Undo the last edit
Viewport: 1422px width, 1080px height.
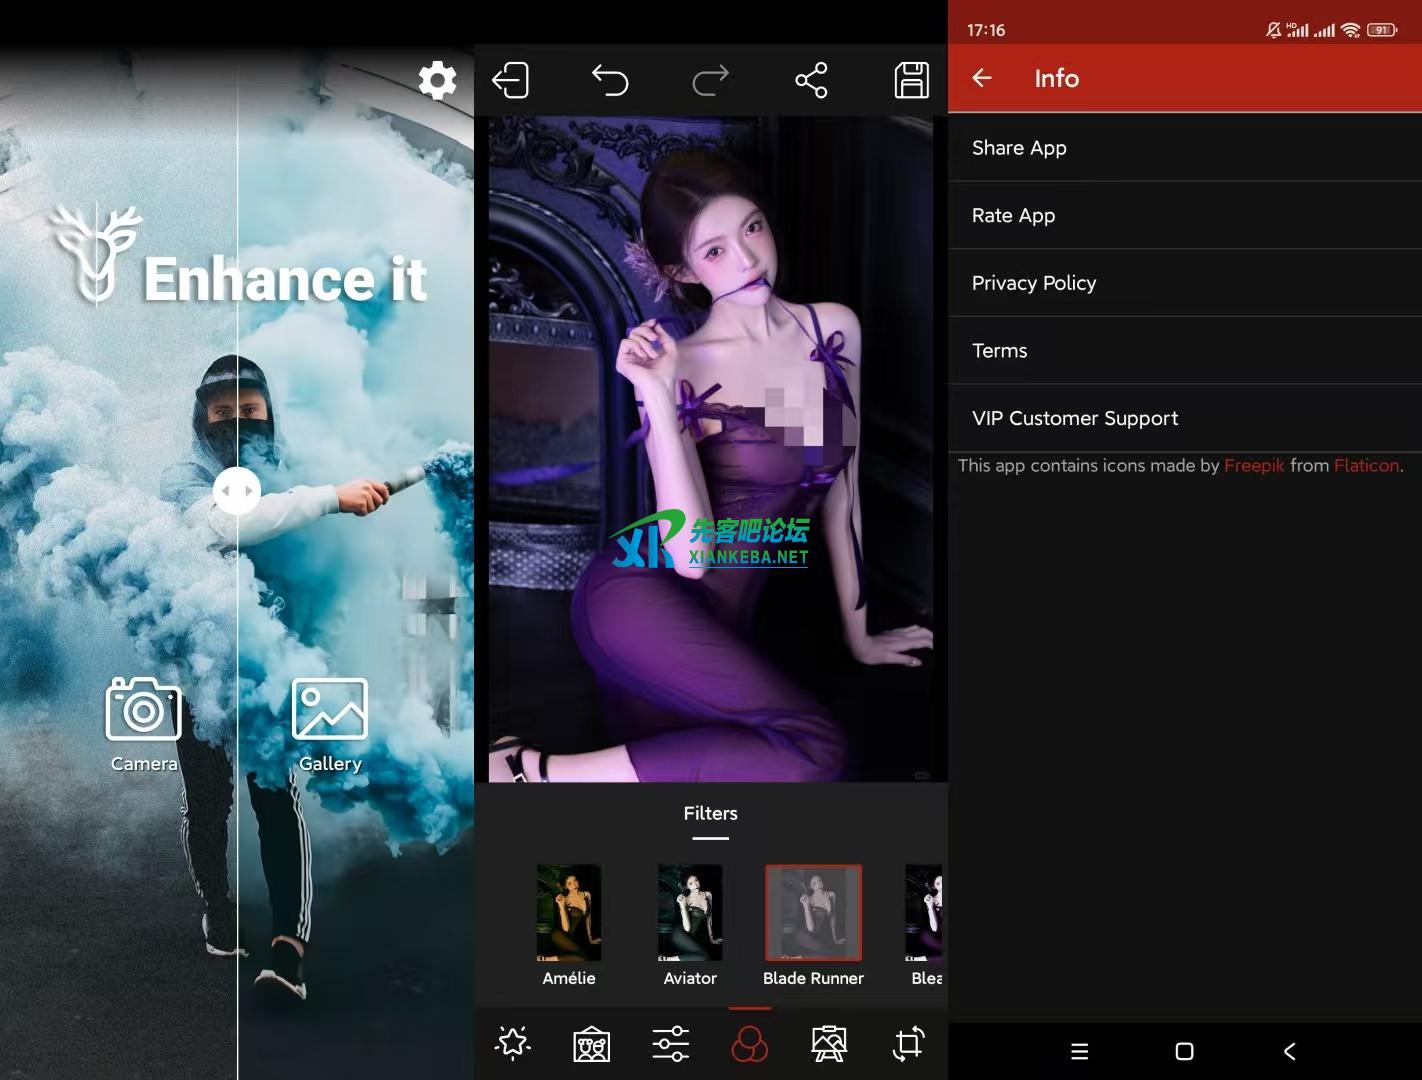(x=610, y=80)
